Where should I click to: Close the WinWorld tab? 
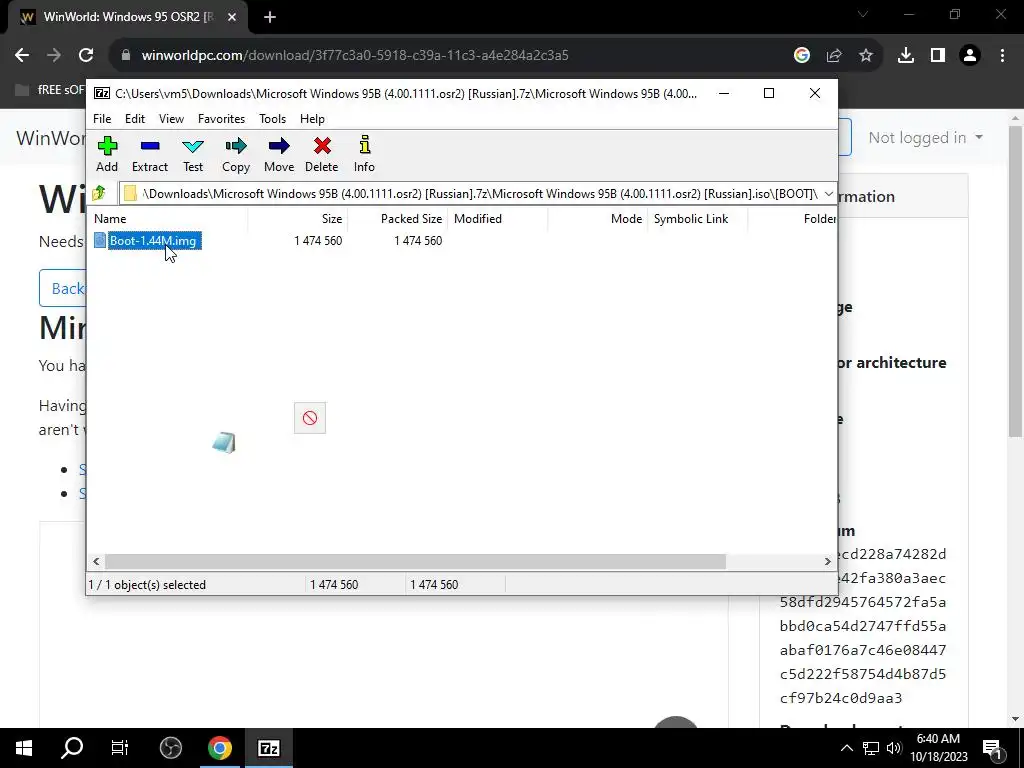(232, 18)
